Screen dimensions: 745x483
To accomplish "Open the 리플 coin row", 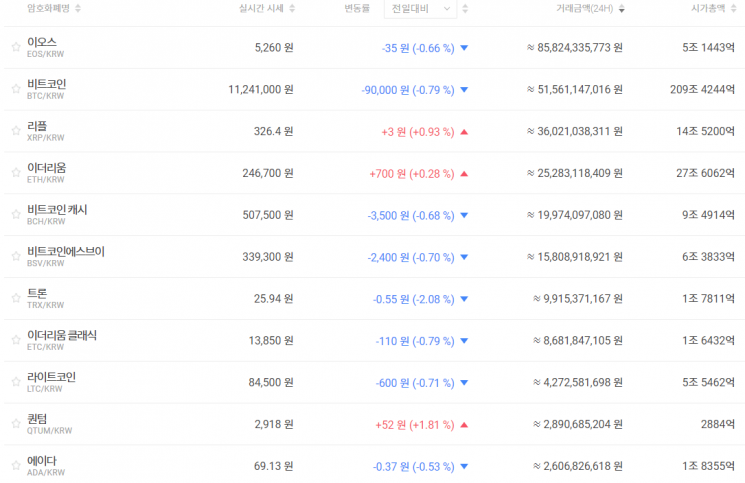I will tap(372, 131).
